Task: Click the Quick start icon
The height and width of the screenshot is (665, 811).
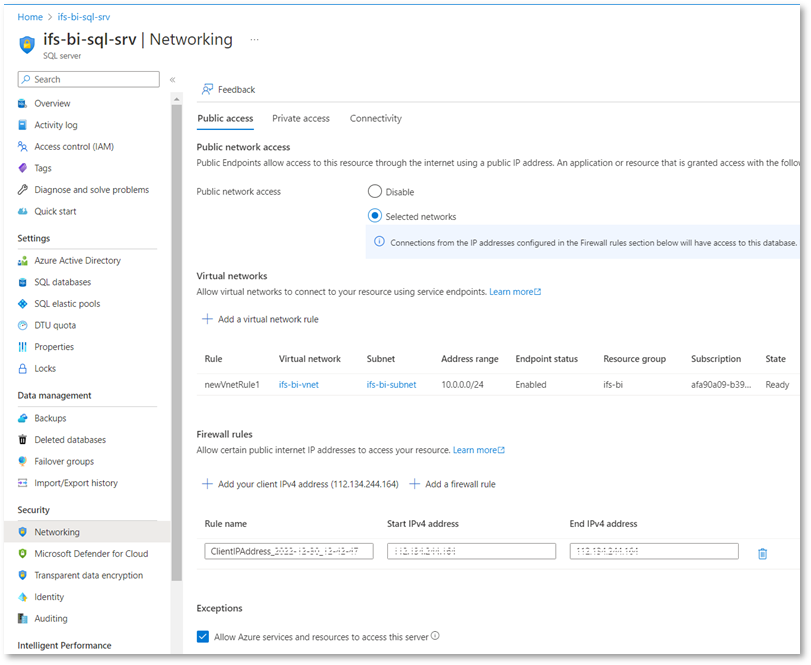Action: (22, 211)
